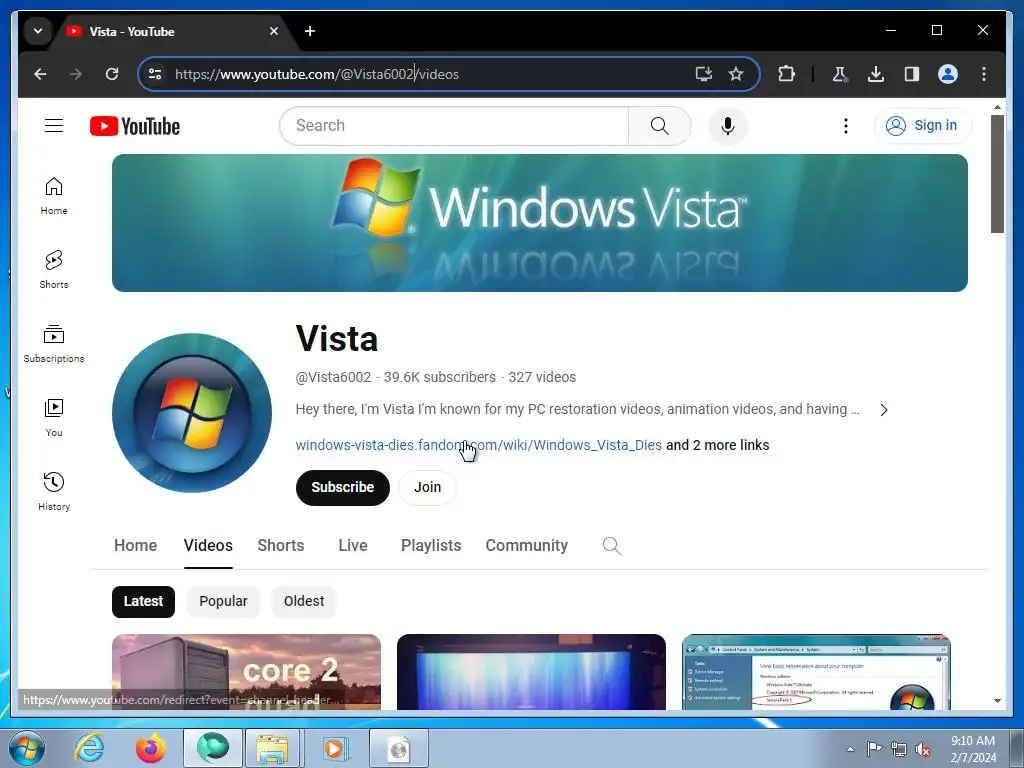Open the windows-vista-dies fandom link
The height and width of the screenshot is (768, 1024).
pos(478,445)
